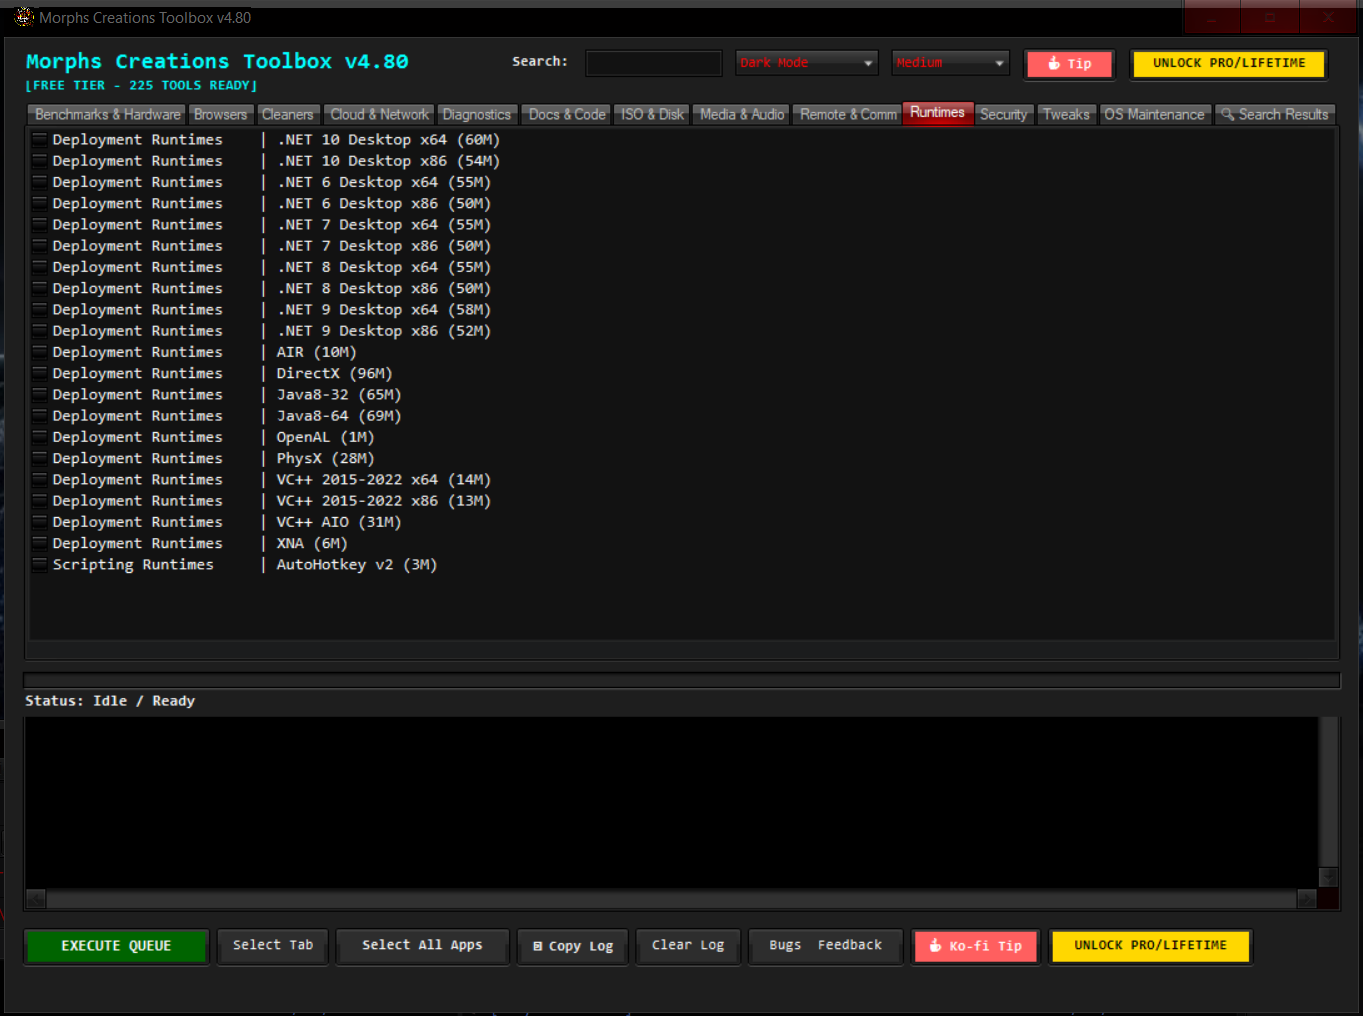Screen dimensions: 1363x1016
Task: Click the log's horizontal scrollbar right arrow
Action: tap(1307, 899)
